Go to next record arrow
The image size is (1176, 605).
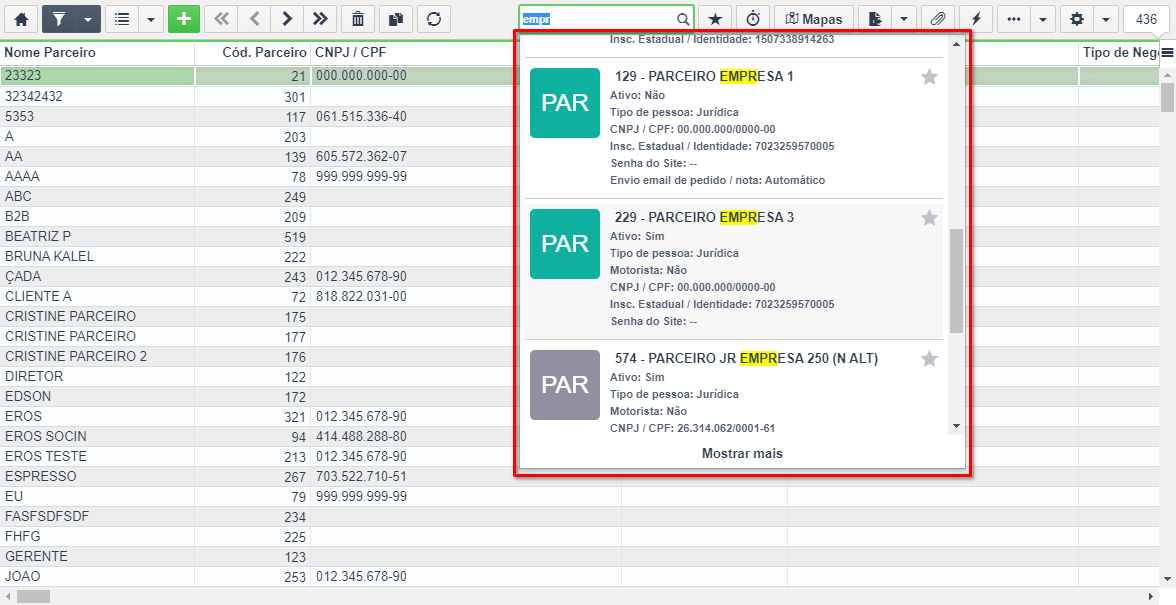[287, 19]
